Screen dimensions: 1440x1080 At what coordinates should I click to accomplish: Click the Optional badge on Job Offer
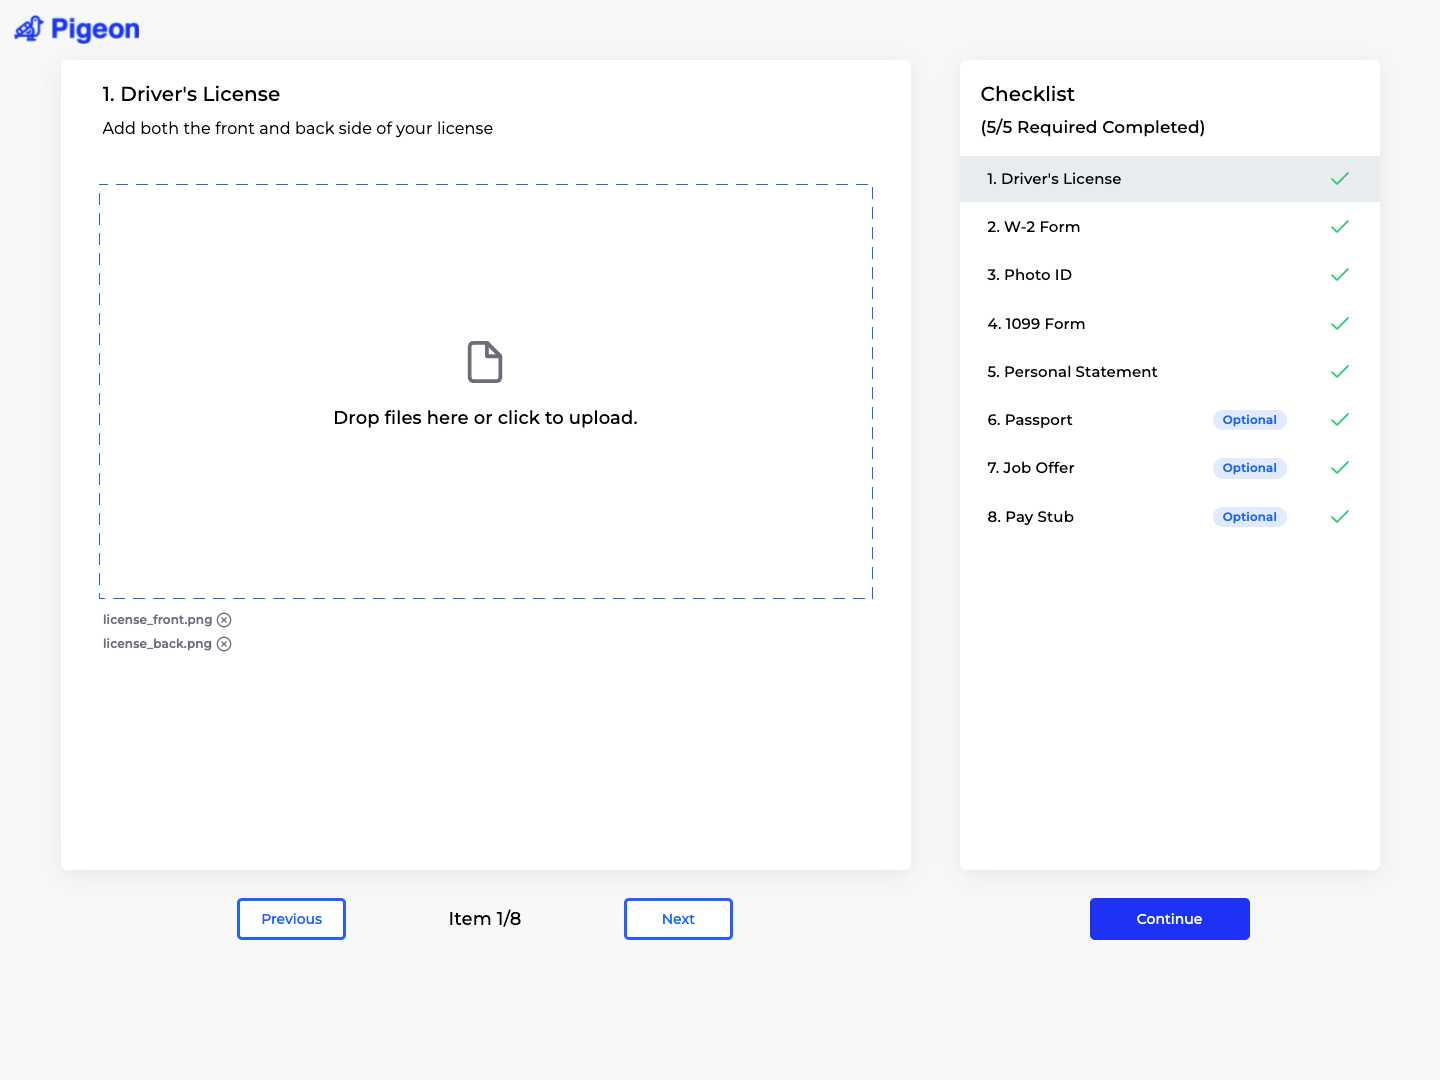click(1249, 468)
